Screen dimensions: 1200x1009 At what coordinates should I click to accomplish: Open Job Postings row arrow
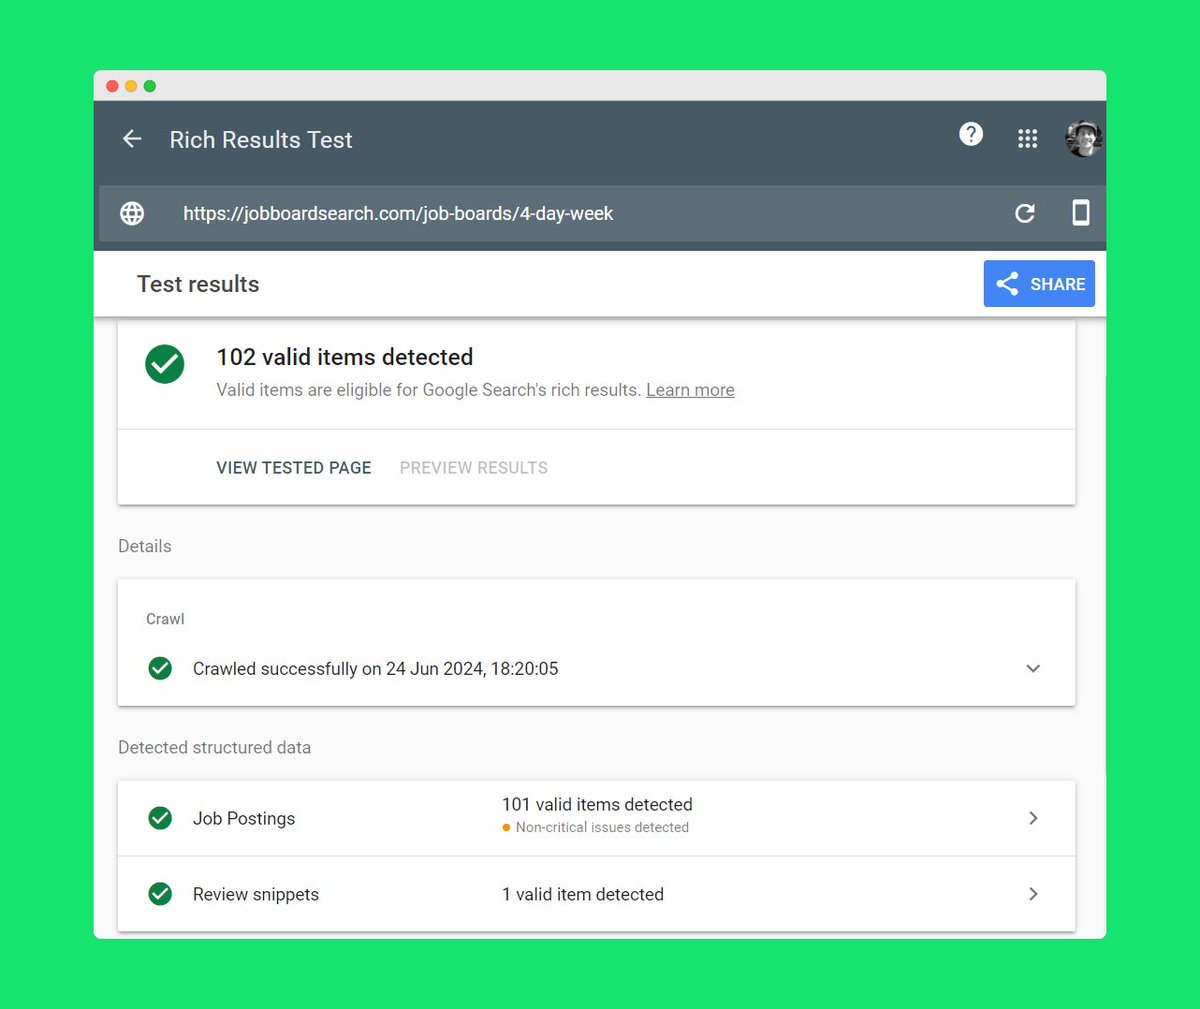click(x=1033, y=818)
